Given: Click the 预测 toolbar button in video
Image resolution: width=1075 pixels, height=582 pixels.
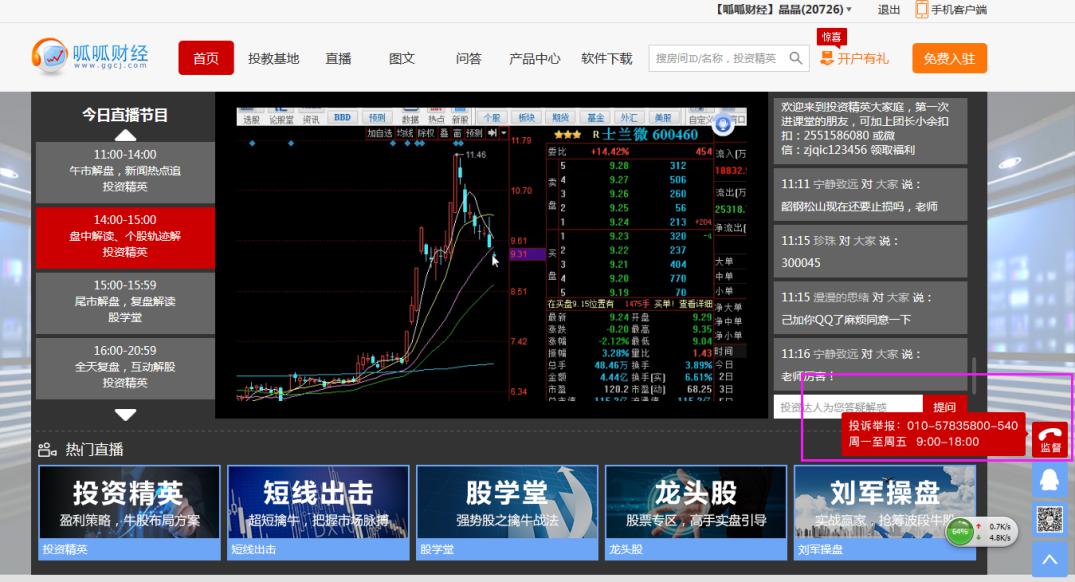Looking at the screenshot, I should click(376, 117).
